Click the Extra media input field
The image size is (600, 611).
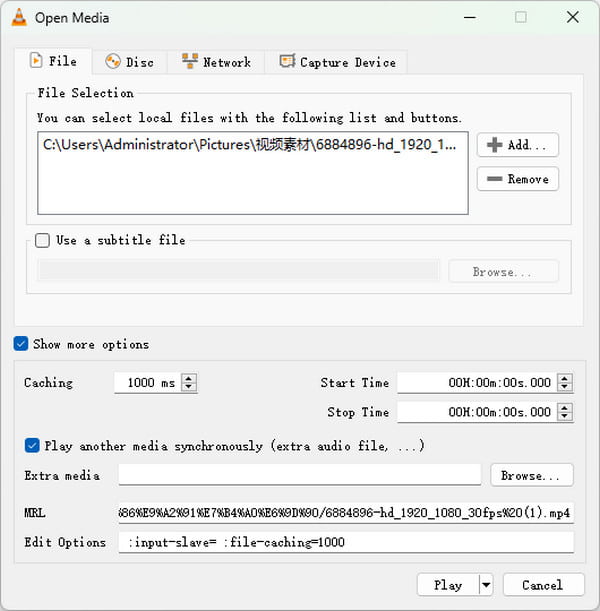pyautogui.click(x=300, y=475)
